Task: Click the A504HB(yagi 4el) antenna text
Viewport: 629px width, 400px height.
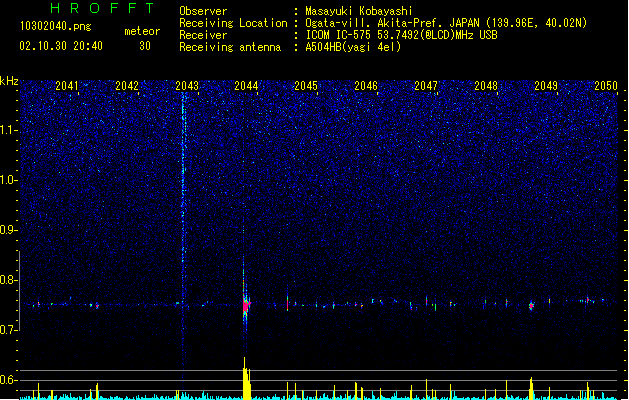Action: [x=353, y=47]
